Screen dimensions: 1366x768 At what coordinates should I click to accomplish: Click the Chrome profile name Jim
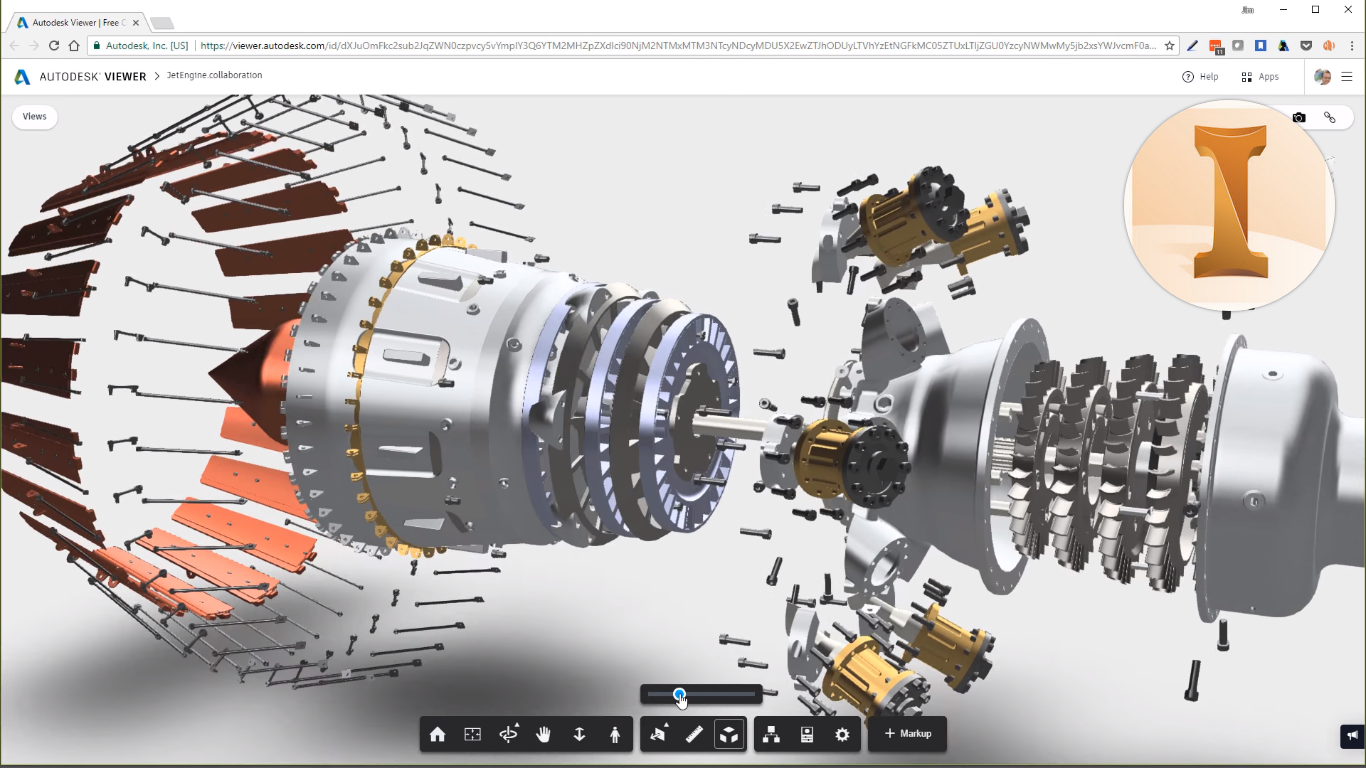(1247, 10)
